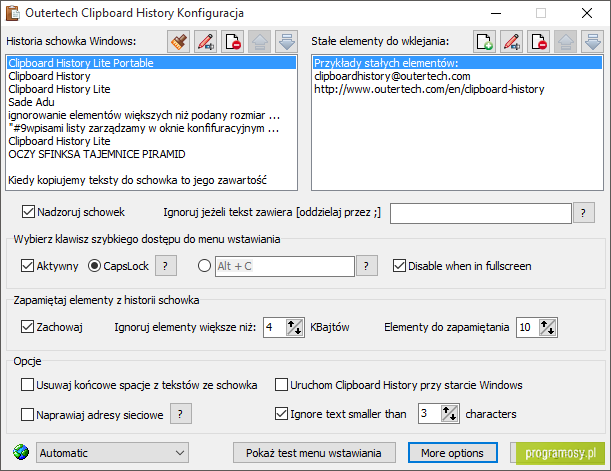Select clipboardhistory@outertech.com entry
This screenshot has height=471, width=611.
point(457,76)
